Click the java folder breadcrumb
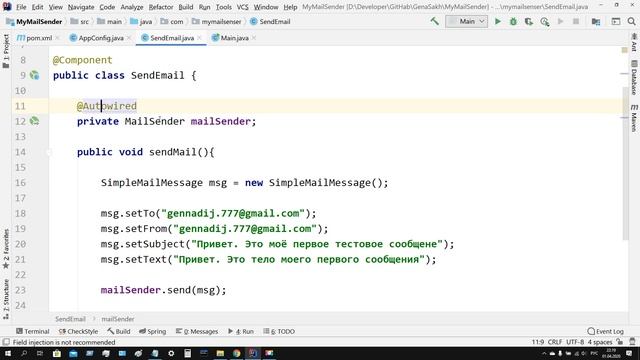This screenshot has width=640, height=360. [141, 21]
